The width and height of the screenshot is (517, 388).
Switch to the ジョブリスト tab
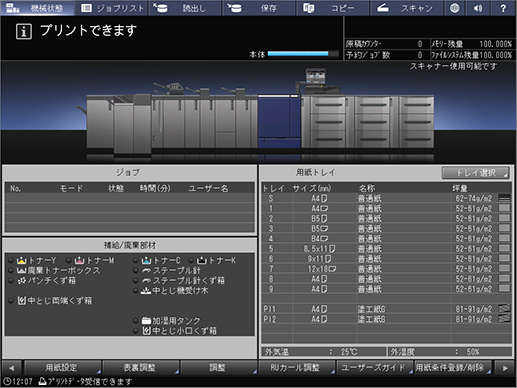[x=112, y=8]
